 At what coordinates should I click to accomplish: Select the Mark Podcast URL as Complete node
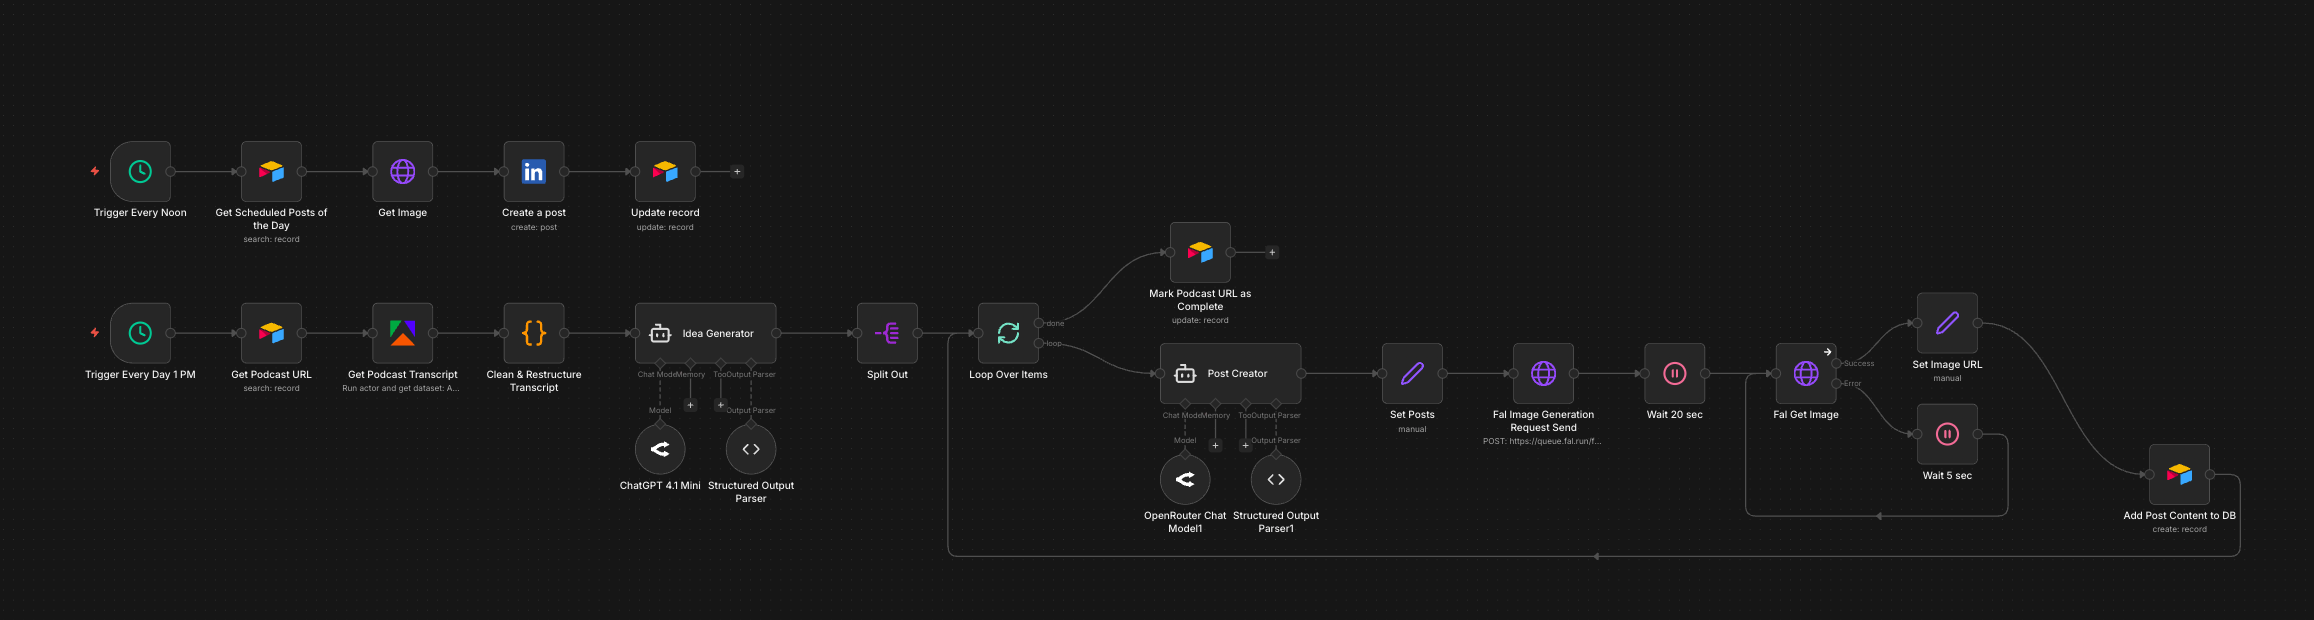coord(1200,253)
